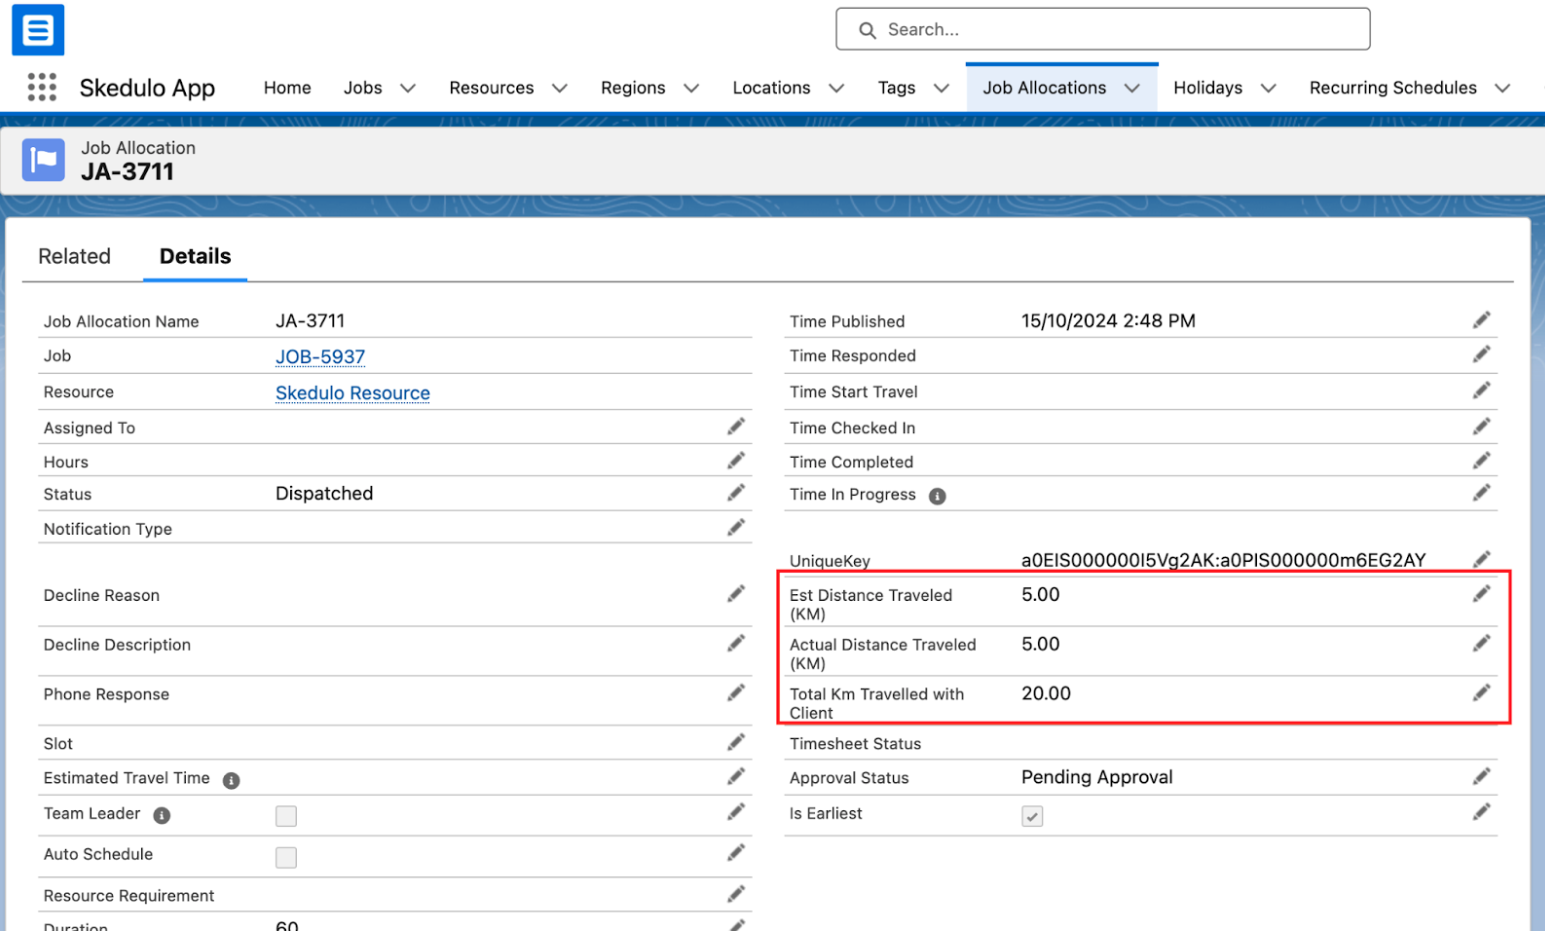Open the Resources nav item
The image size is (1545, 931).
[491, 88]
